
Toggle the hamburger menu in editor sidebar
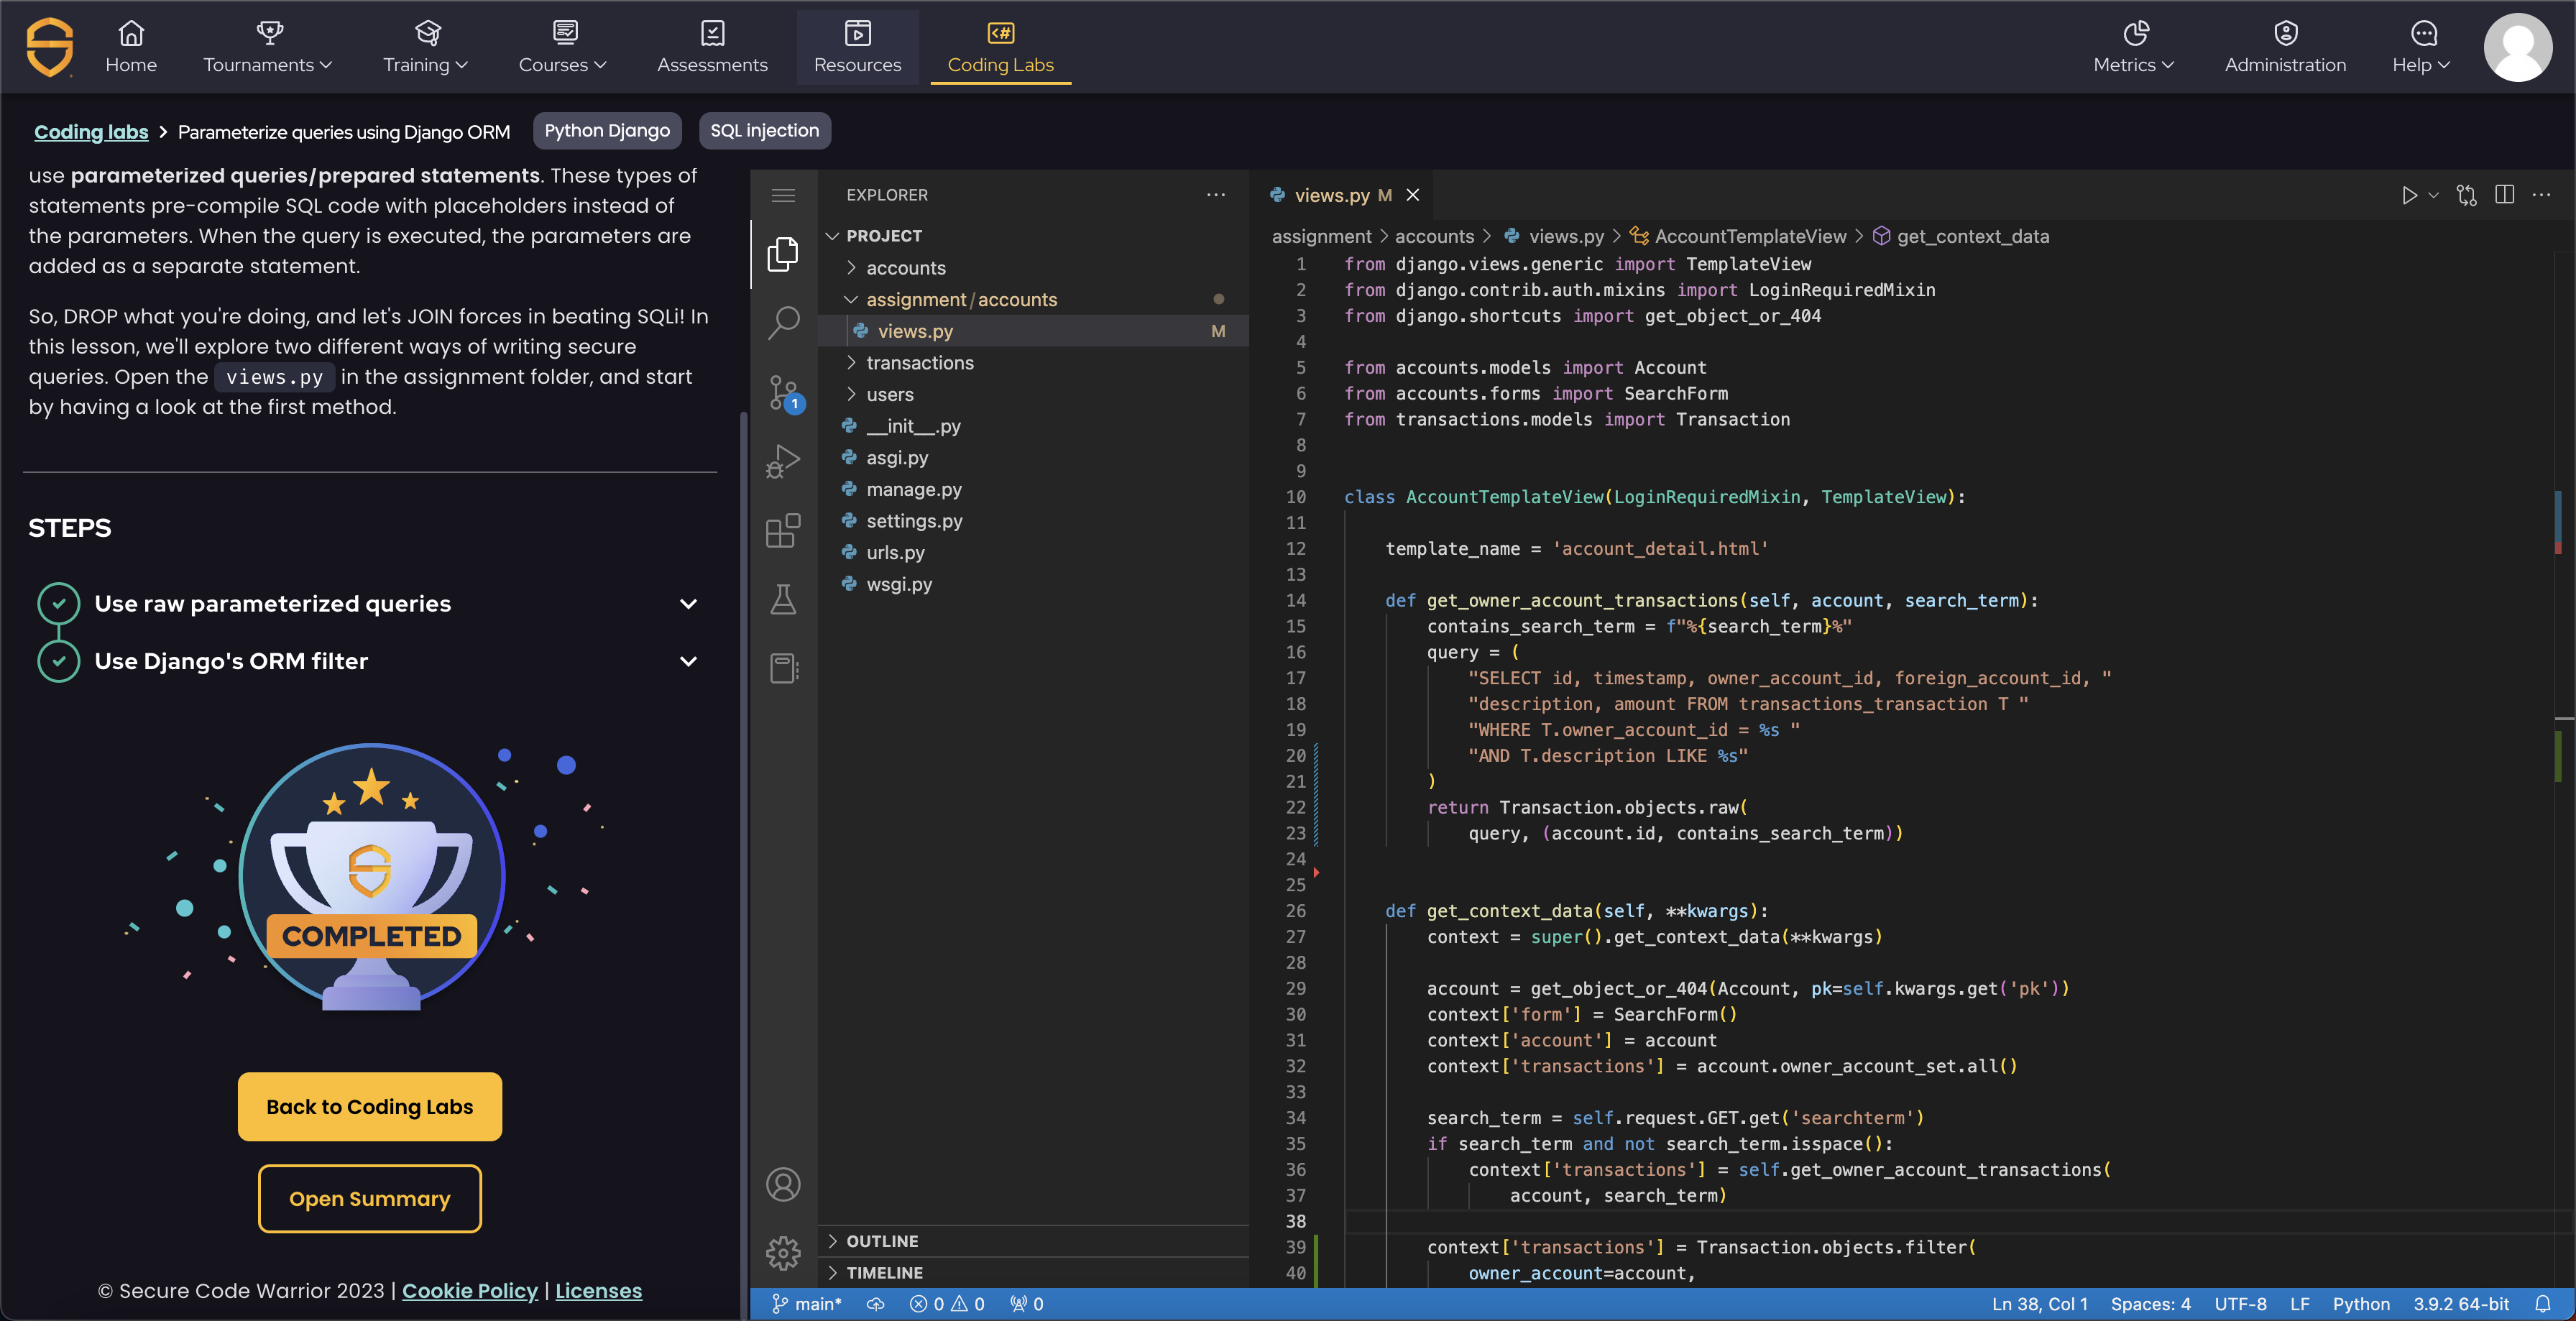[783, 195]
